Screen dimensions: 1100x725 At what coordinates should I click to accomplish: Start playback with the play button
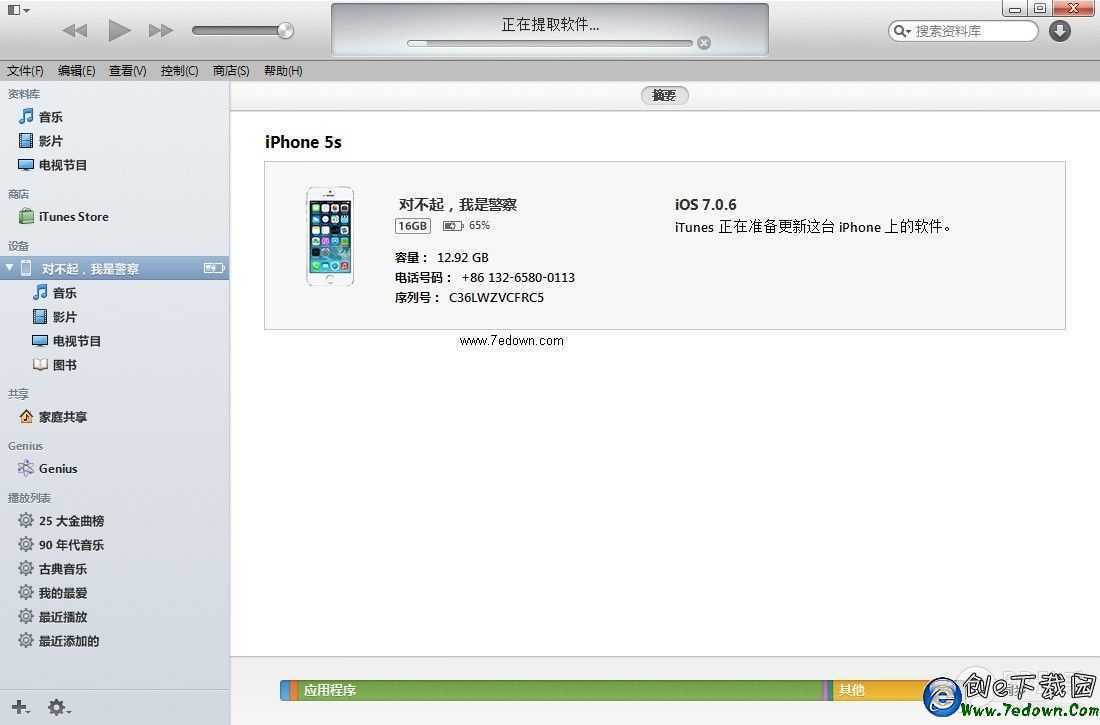[118, 30]
